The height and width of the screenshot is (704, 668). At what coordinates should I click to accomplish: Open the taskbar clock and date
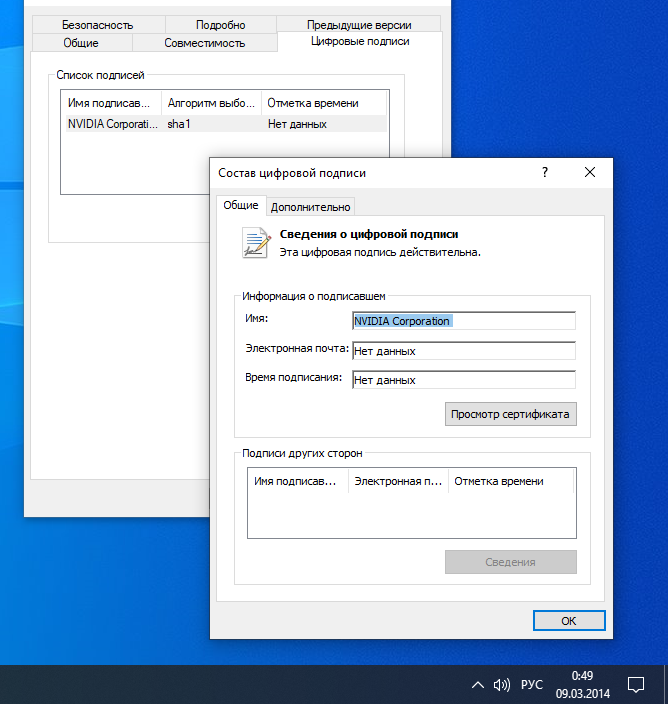[x=583, y=685]
